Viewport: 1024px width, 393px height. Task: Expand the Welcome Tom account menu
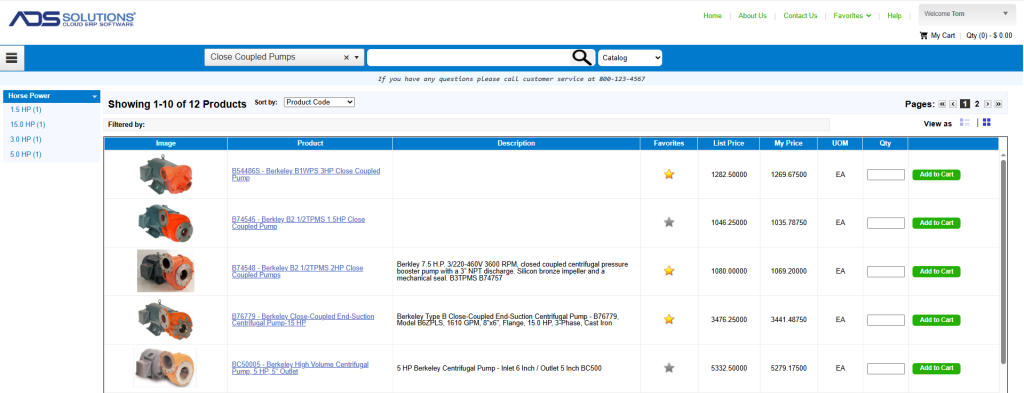[x=967, y=14]
